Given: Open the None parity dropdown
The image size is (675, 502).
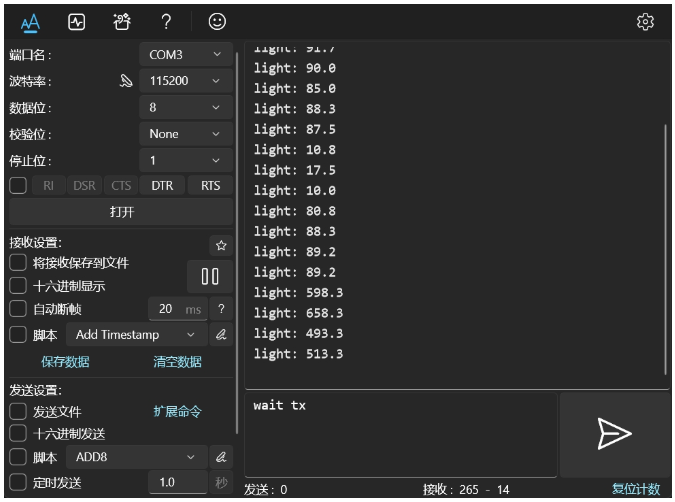Looking at the screenshot, I should pyautogui.click(x=185, y=134).
